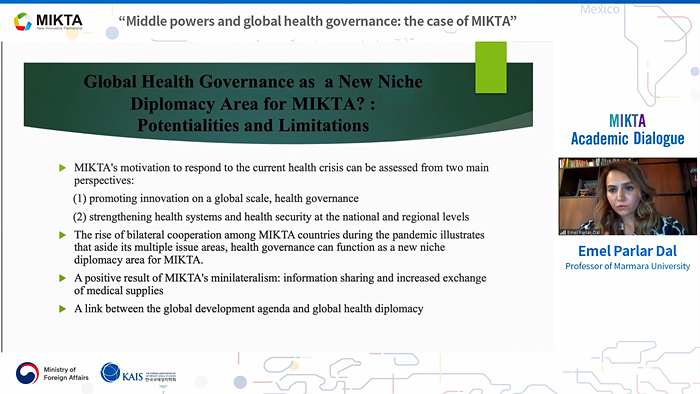Click the 'KAIS' wordmark text
This screenshot has width=700, height=394.
133,377
